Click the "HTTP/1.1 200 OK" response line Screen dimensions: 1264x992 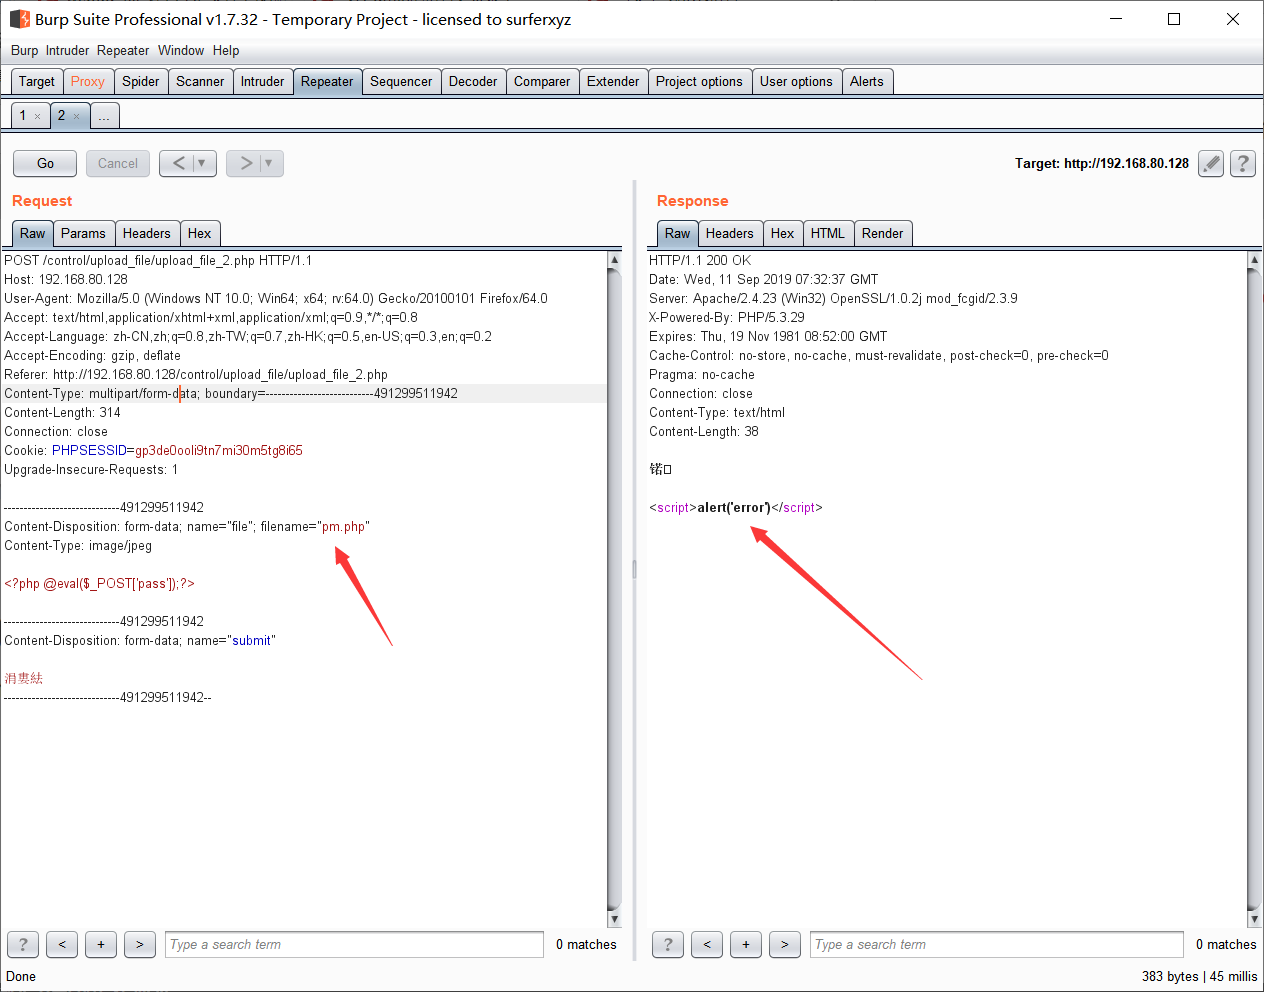(700, 261)
